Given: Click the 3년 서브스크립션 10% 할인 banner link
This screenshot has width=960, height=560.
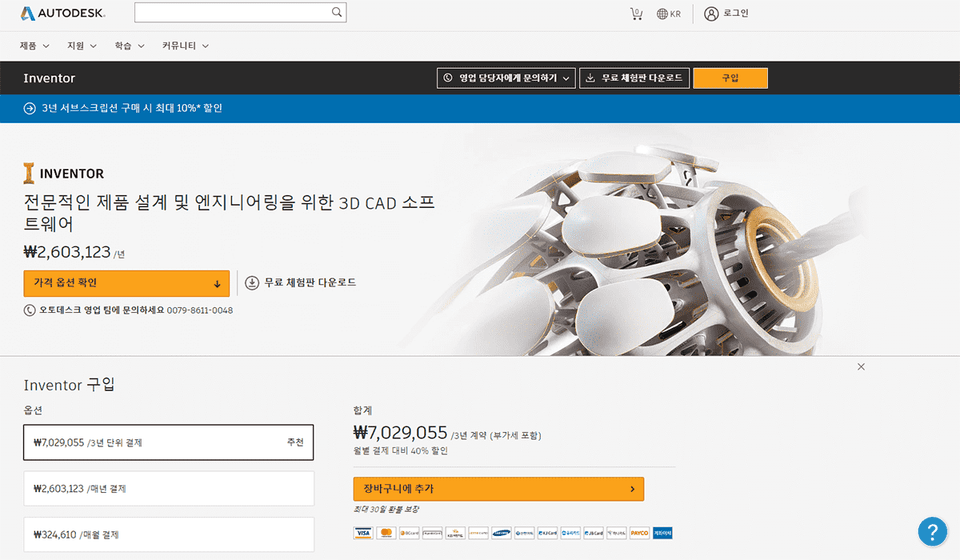Looking at the screenshot, I should coord(132,108).
